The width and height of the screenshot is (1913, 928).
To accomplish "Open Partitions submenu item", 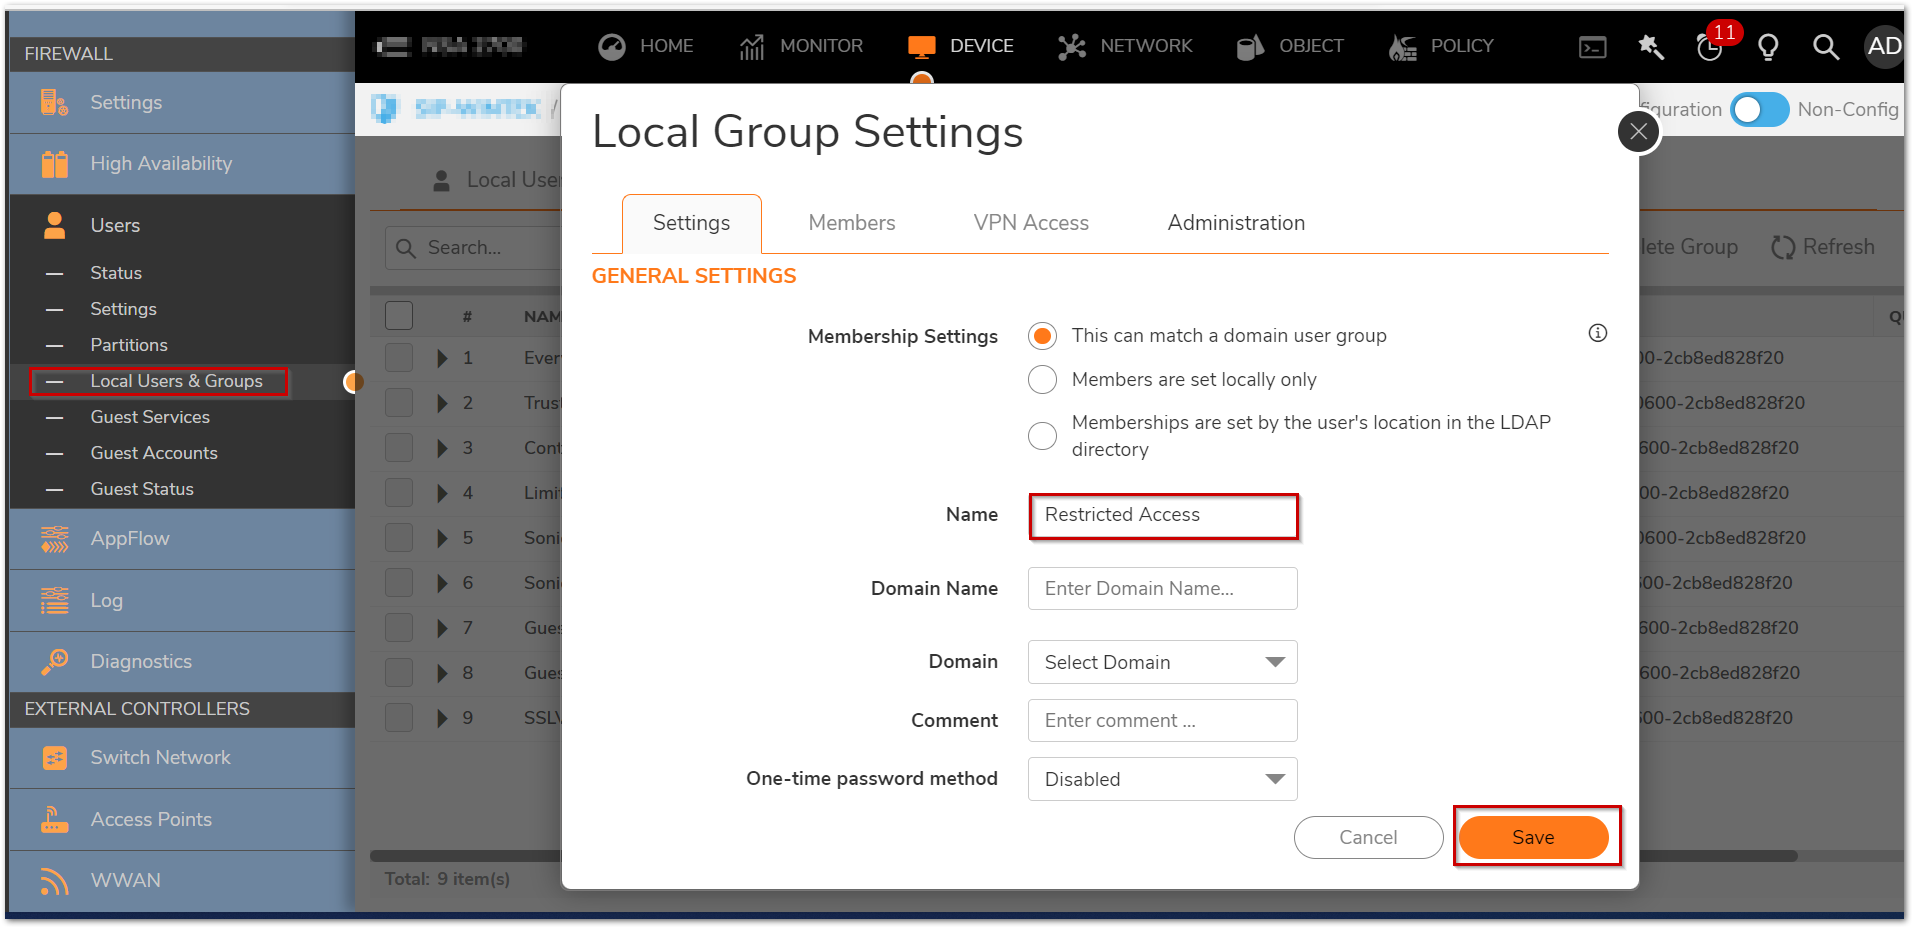I will point(129,345).
